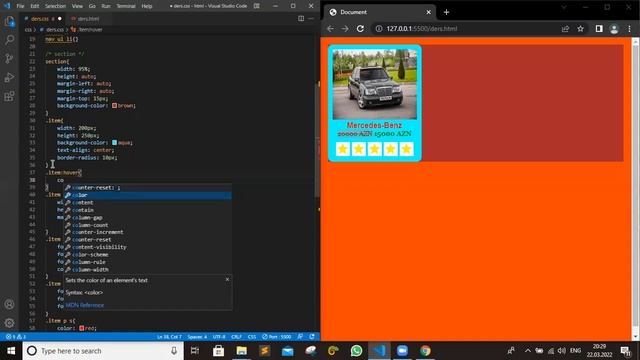The width and height of the screenshot is (640, 360).
Task: Toggle Chrome side panel
Action: pos(599,29)
